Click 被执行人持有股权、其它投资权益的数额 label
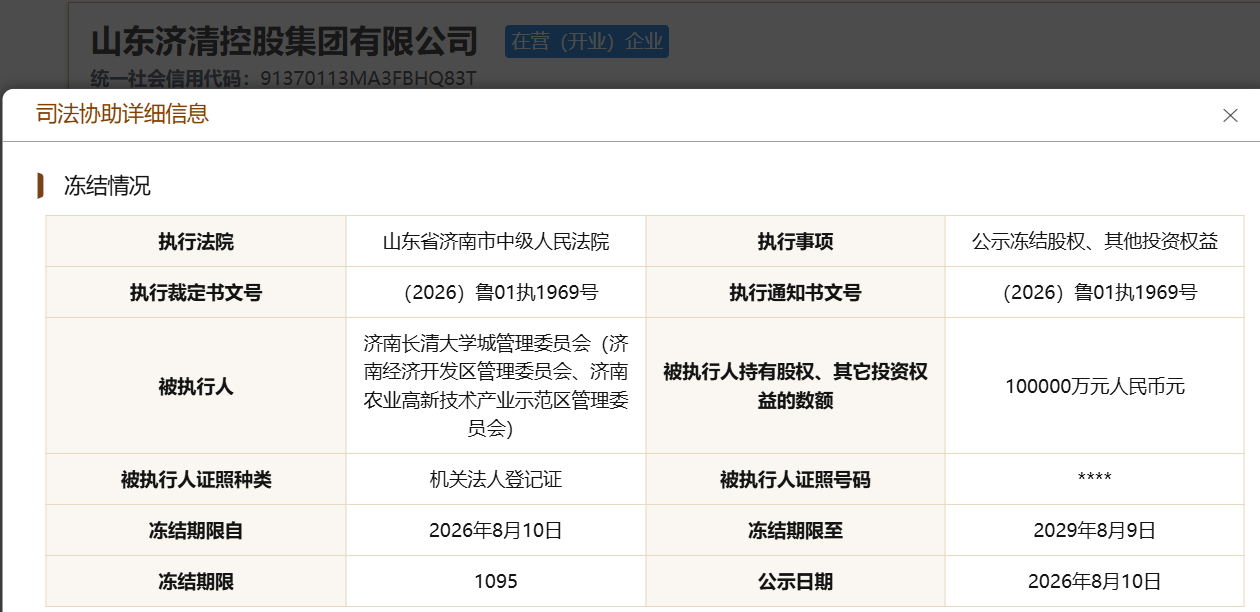The image size is (1260, 612). tap(795, 386)
